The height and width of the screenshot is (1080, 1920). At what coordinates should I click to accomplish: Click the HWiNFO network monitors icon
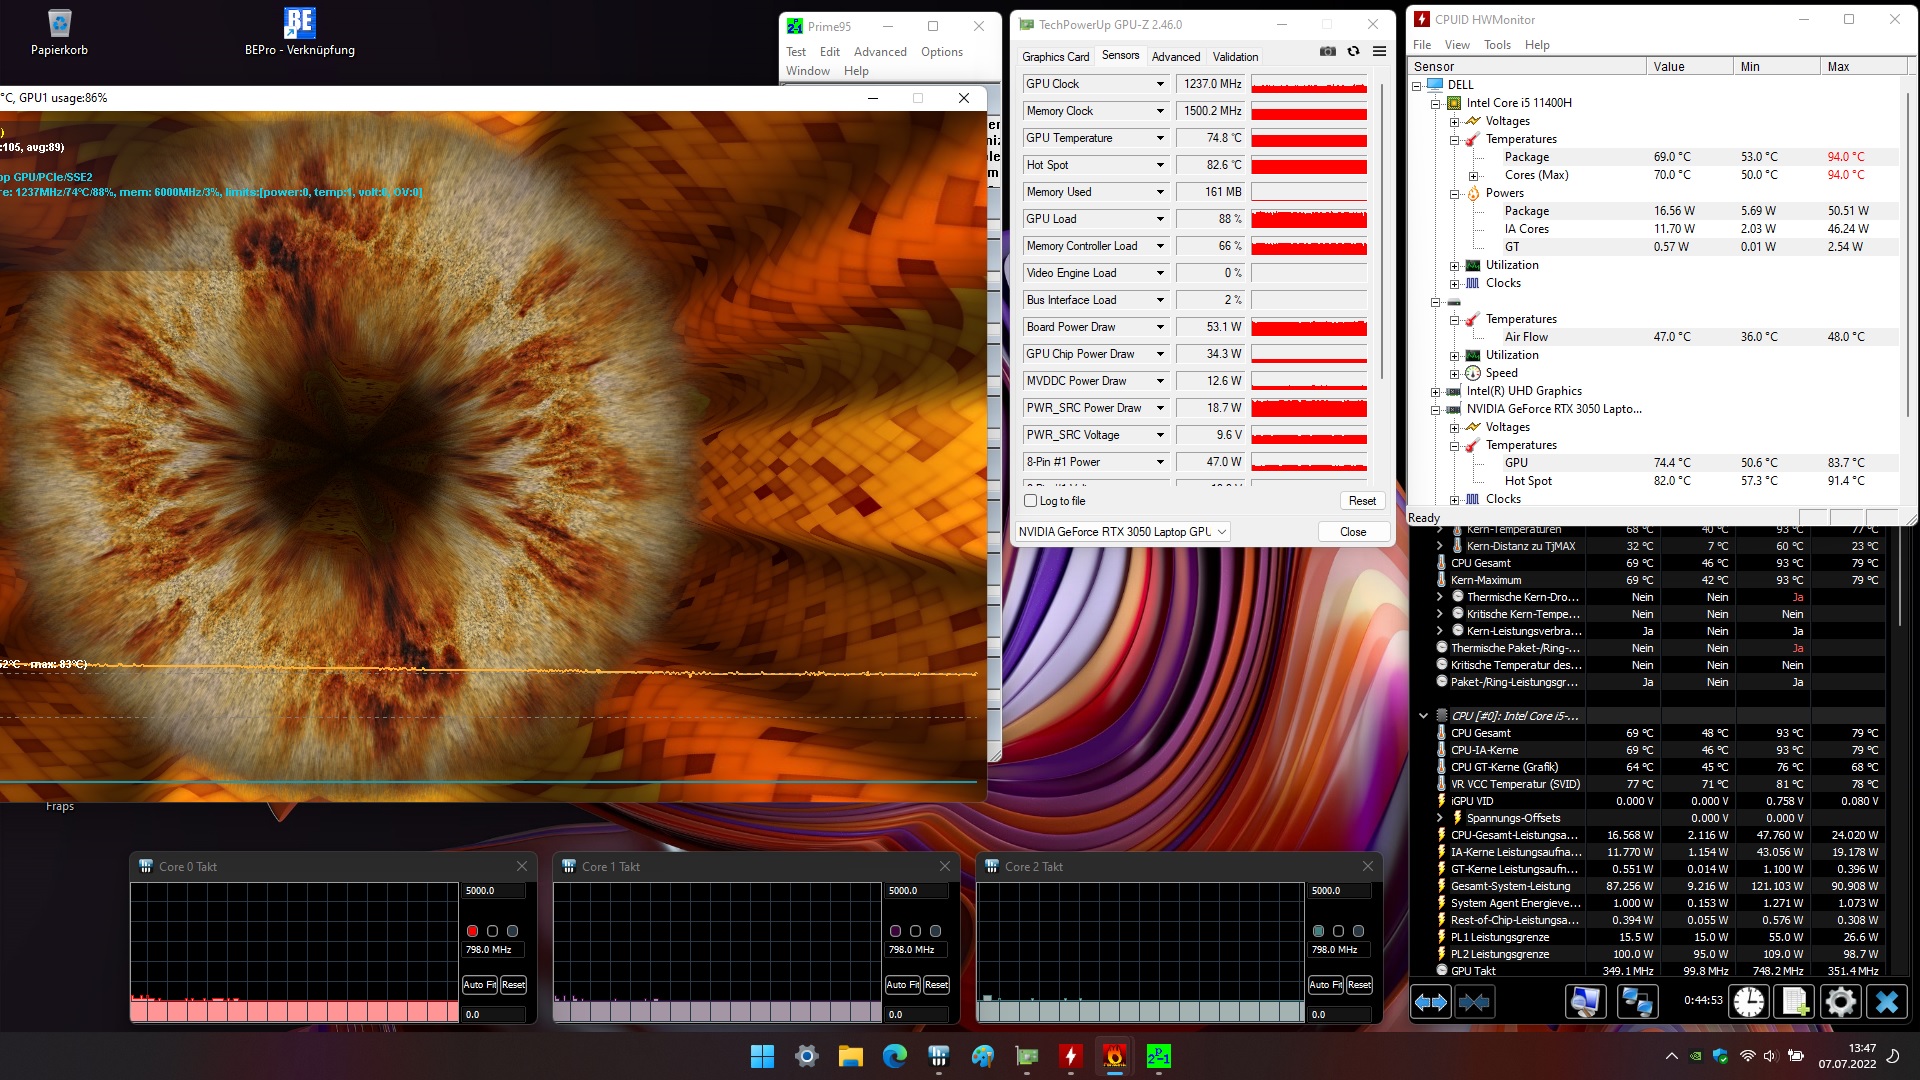[1637, 1001]
